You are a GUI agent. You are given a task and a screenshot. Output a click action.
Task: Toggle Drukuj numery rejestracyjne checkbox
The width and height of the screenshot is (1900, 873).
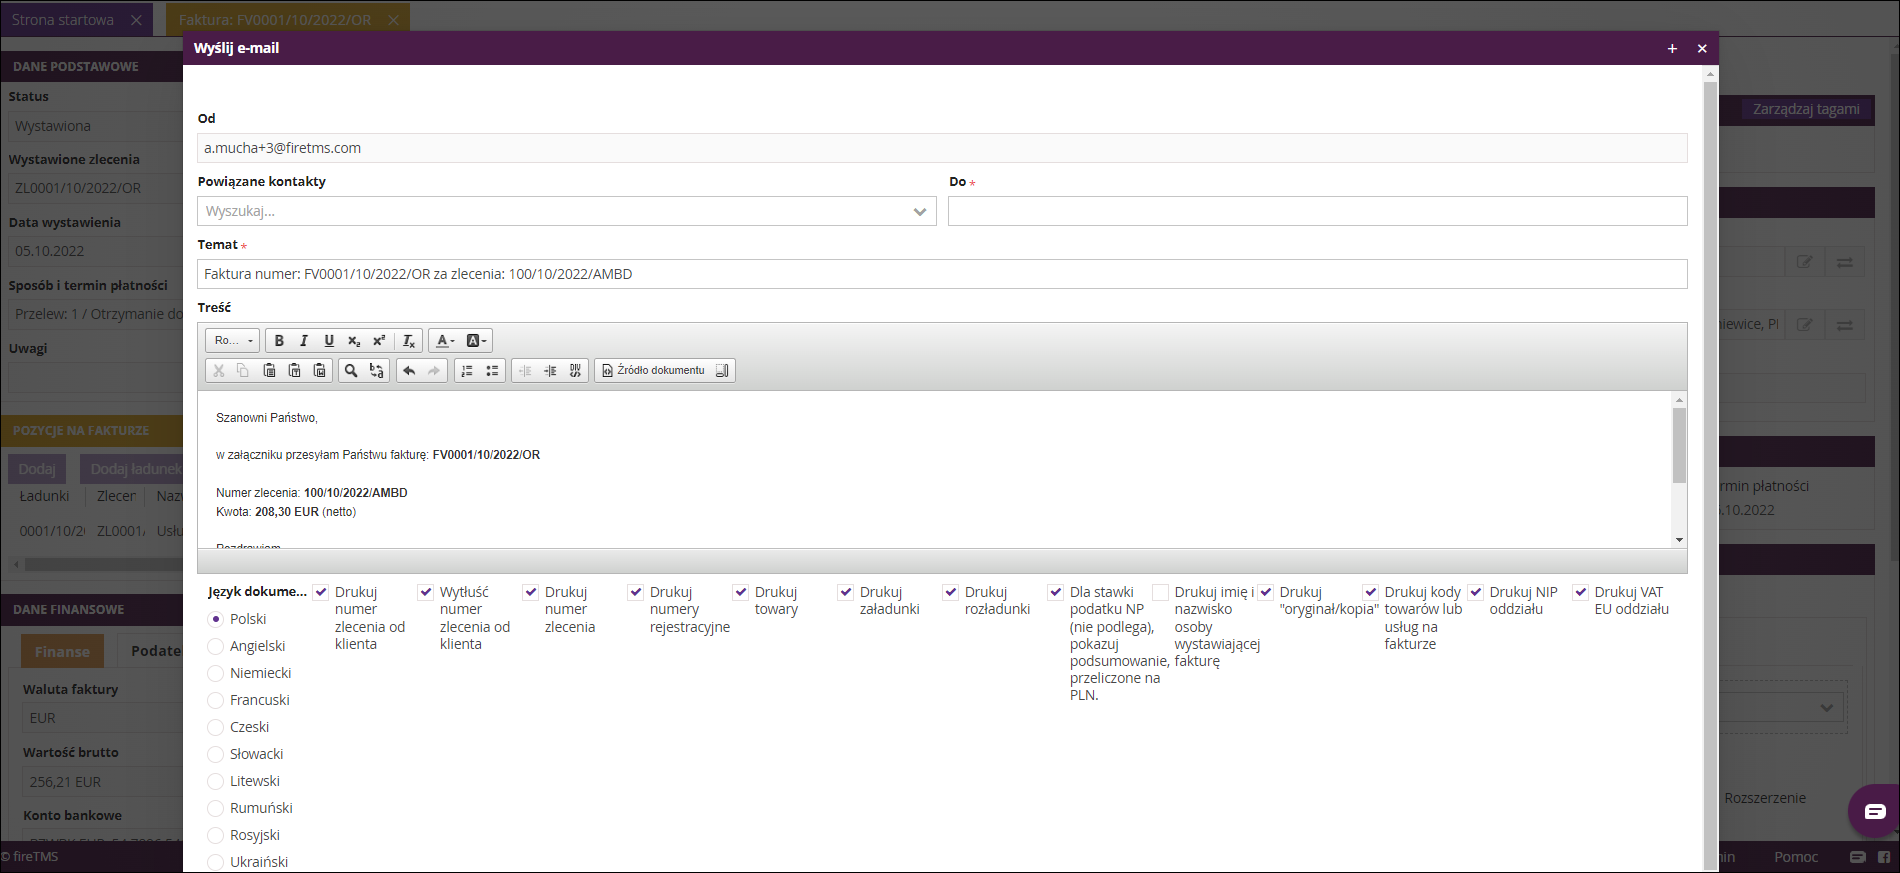(636, 592)
